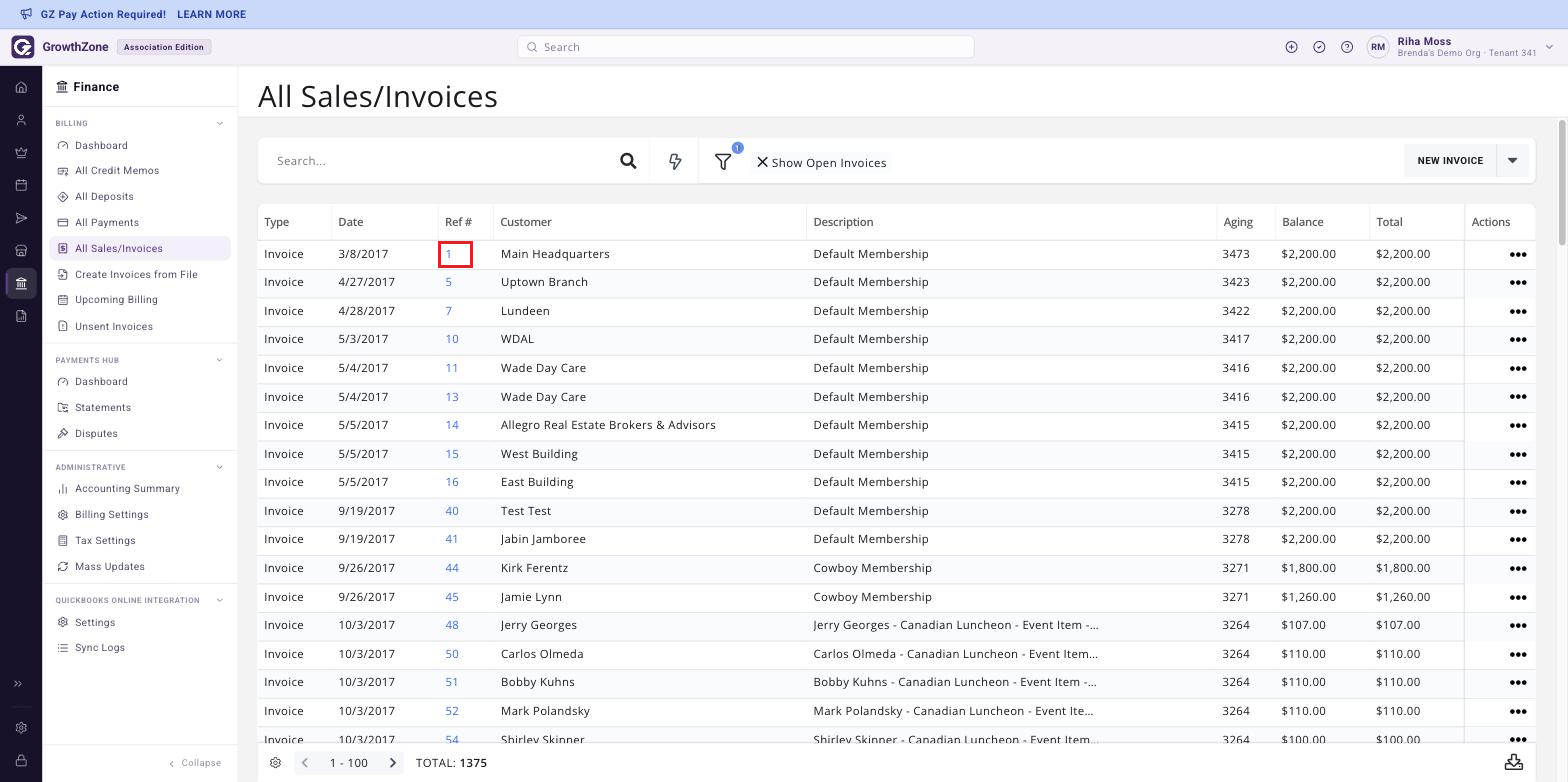1568x782 pixels.
Task: Click the global Search field in header
Action: click(746, 47)
